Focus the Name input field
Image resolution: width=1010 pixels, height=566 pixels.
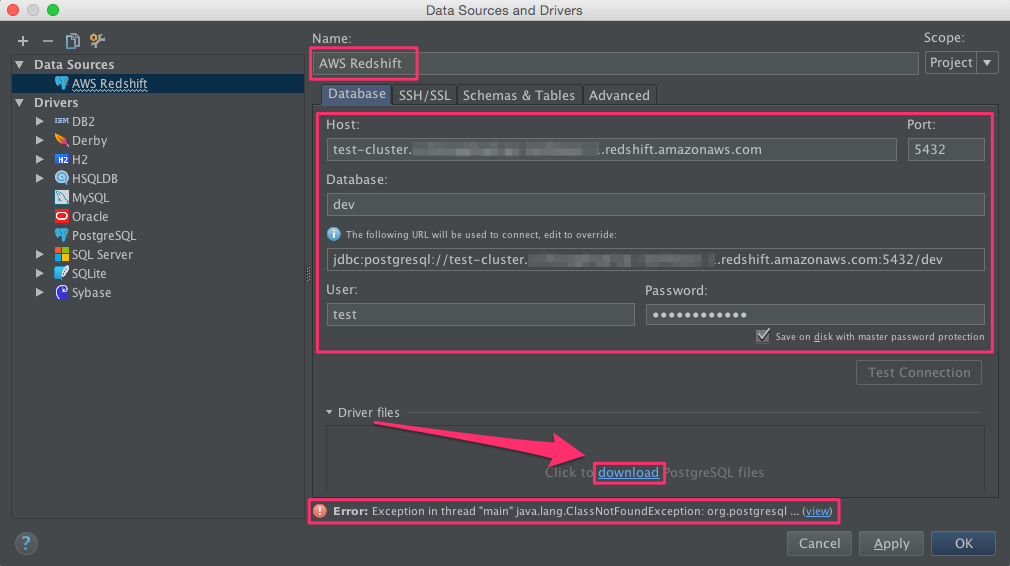coord(615,63)
